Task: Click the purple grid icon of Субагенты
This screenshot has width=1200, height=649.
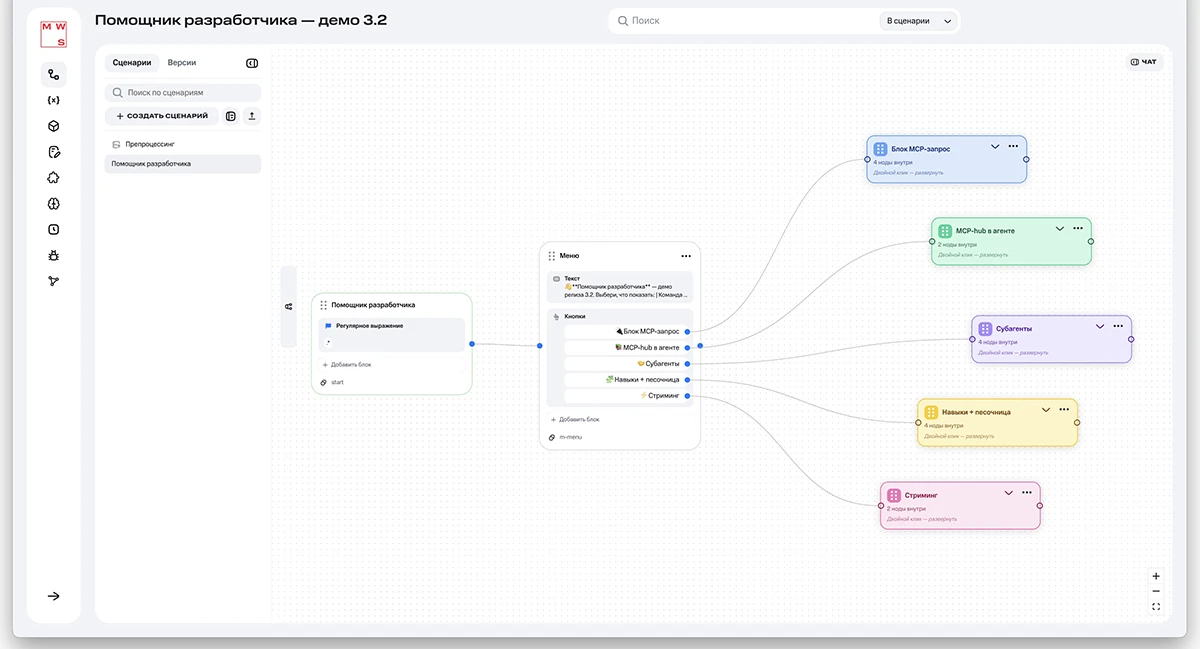Action: (986, 328)
